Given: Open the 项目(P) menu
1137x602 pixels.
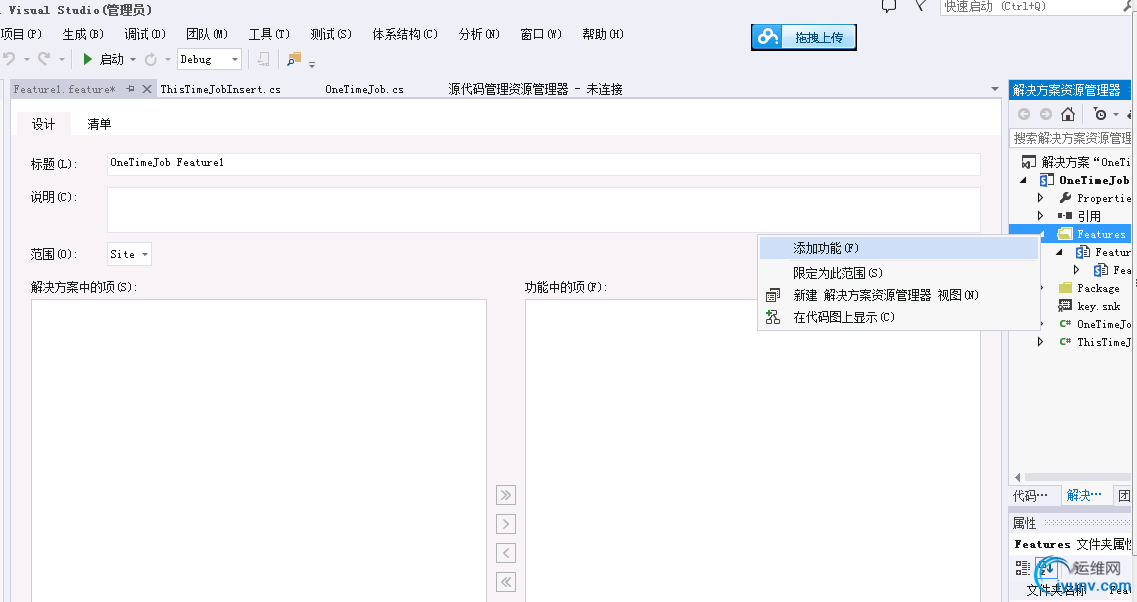Looking at the screenshot, I should (x=21, y=34).
